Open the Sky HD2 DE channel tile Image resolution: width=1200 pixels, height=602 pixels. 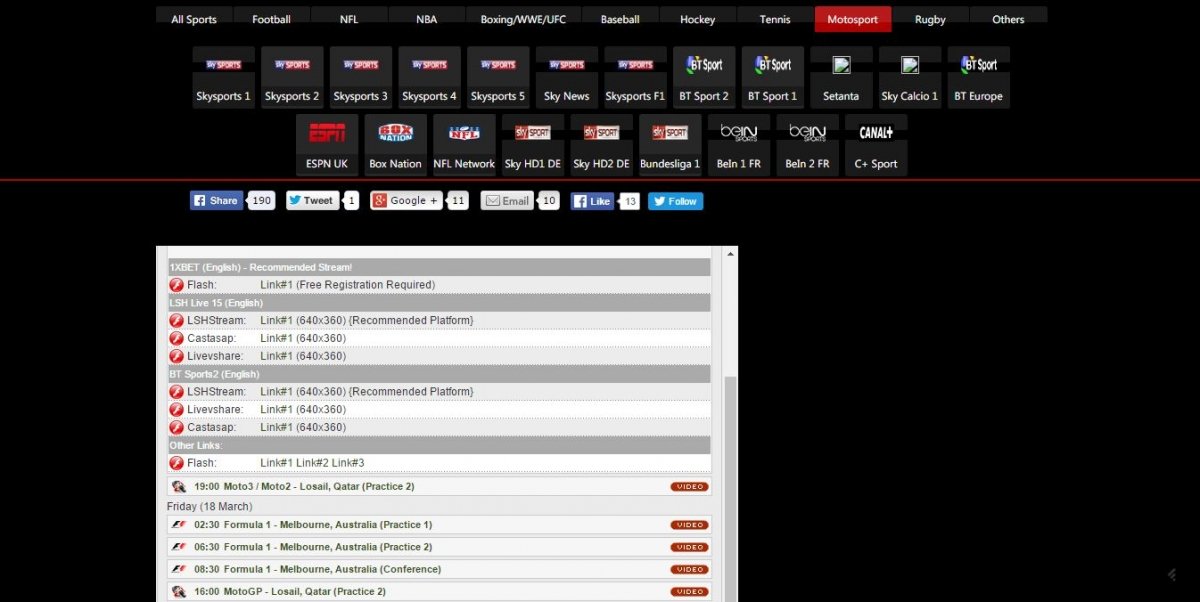tap(602, 145)
